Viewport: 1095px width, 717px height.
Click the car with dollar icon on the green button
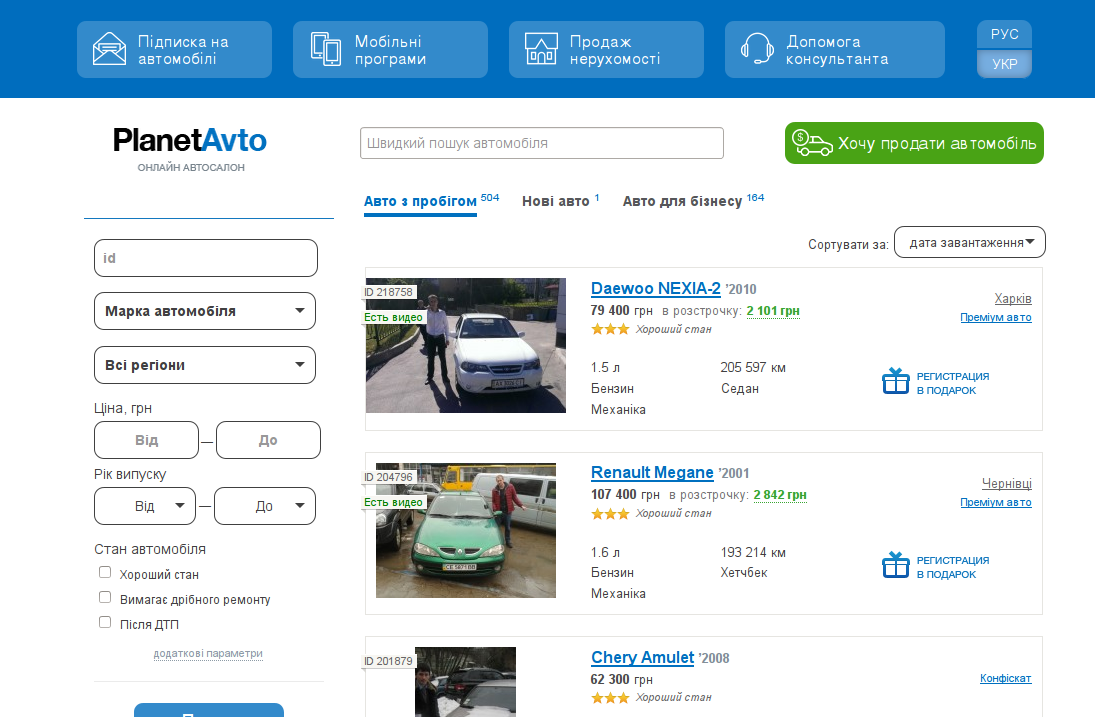click(x=812, y=143)
